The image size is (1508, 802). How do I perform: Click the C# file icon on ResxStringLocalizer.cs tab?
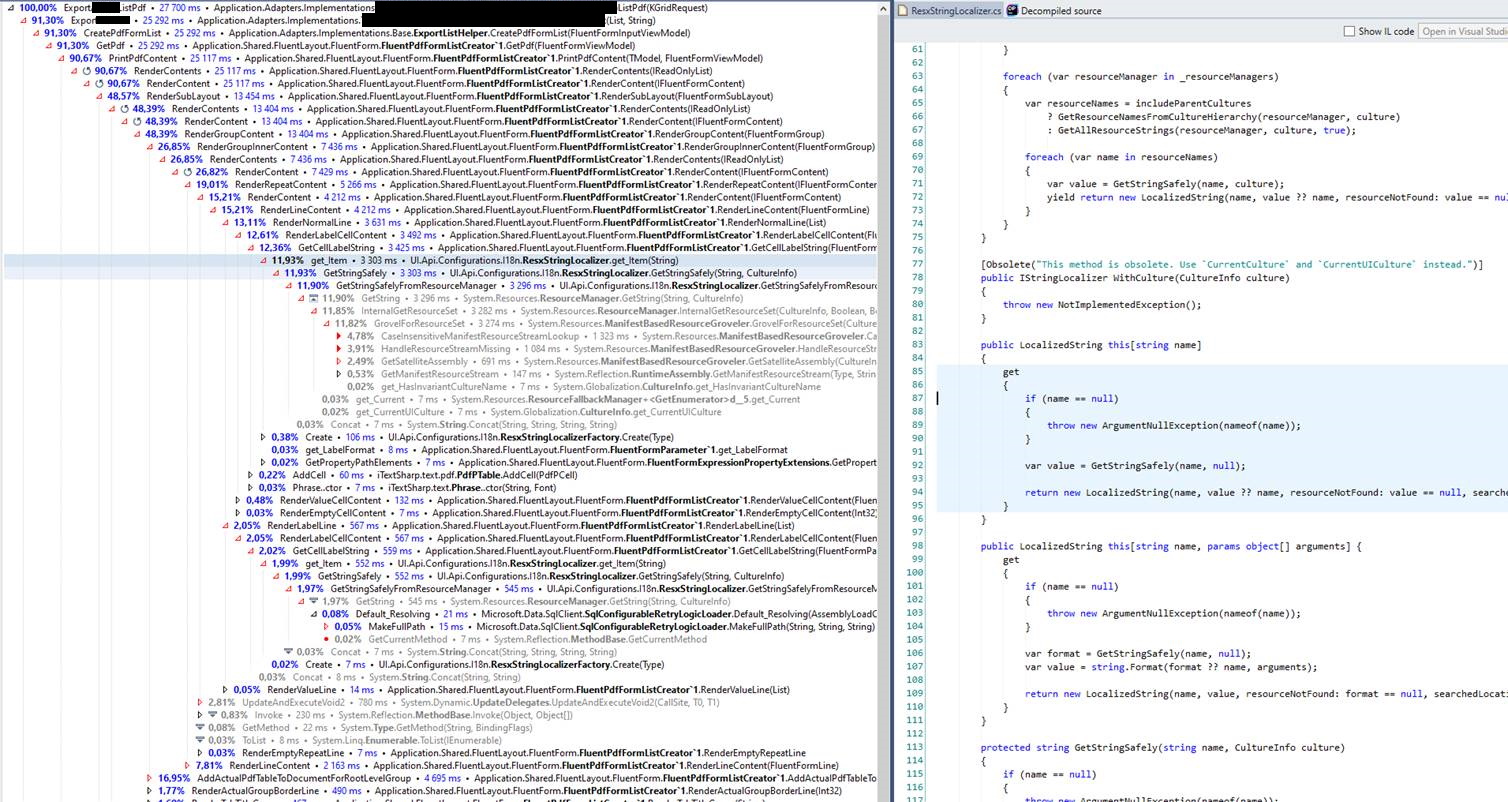click(904, 11)
